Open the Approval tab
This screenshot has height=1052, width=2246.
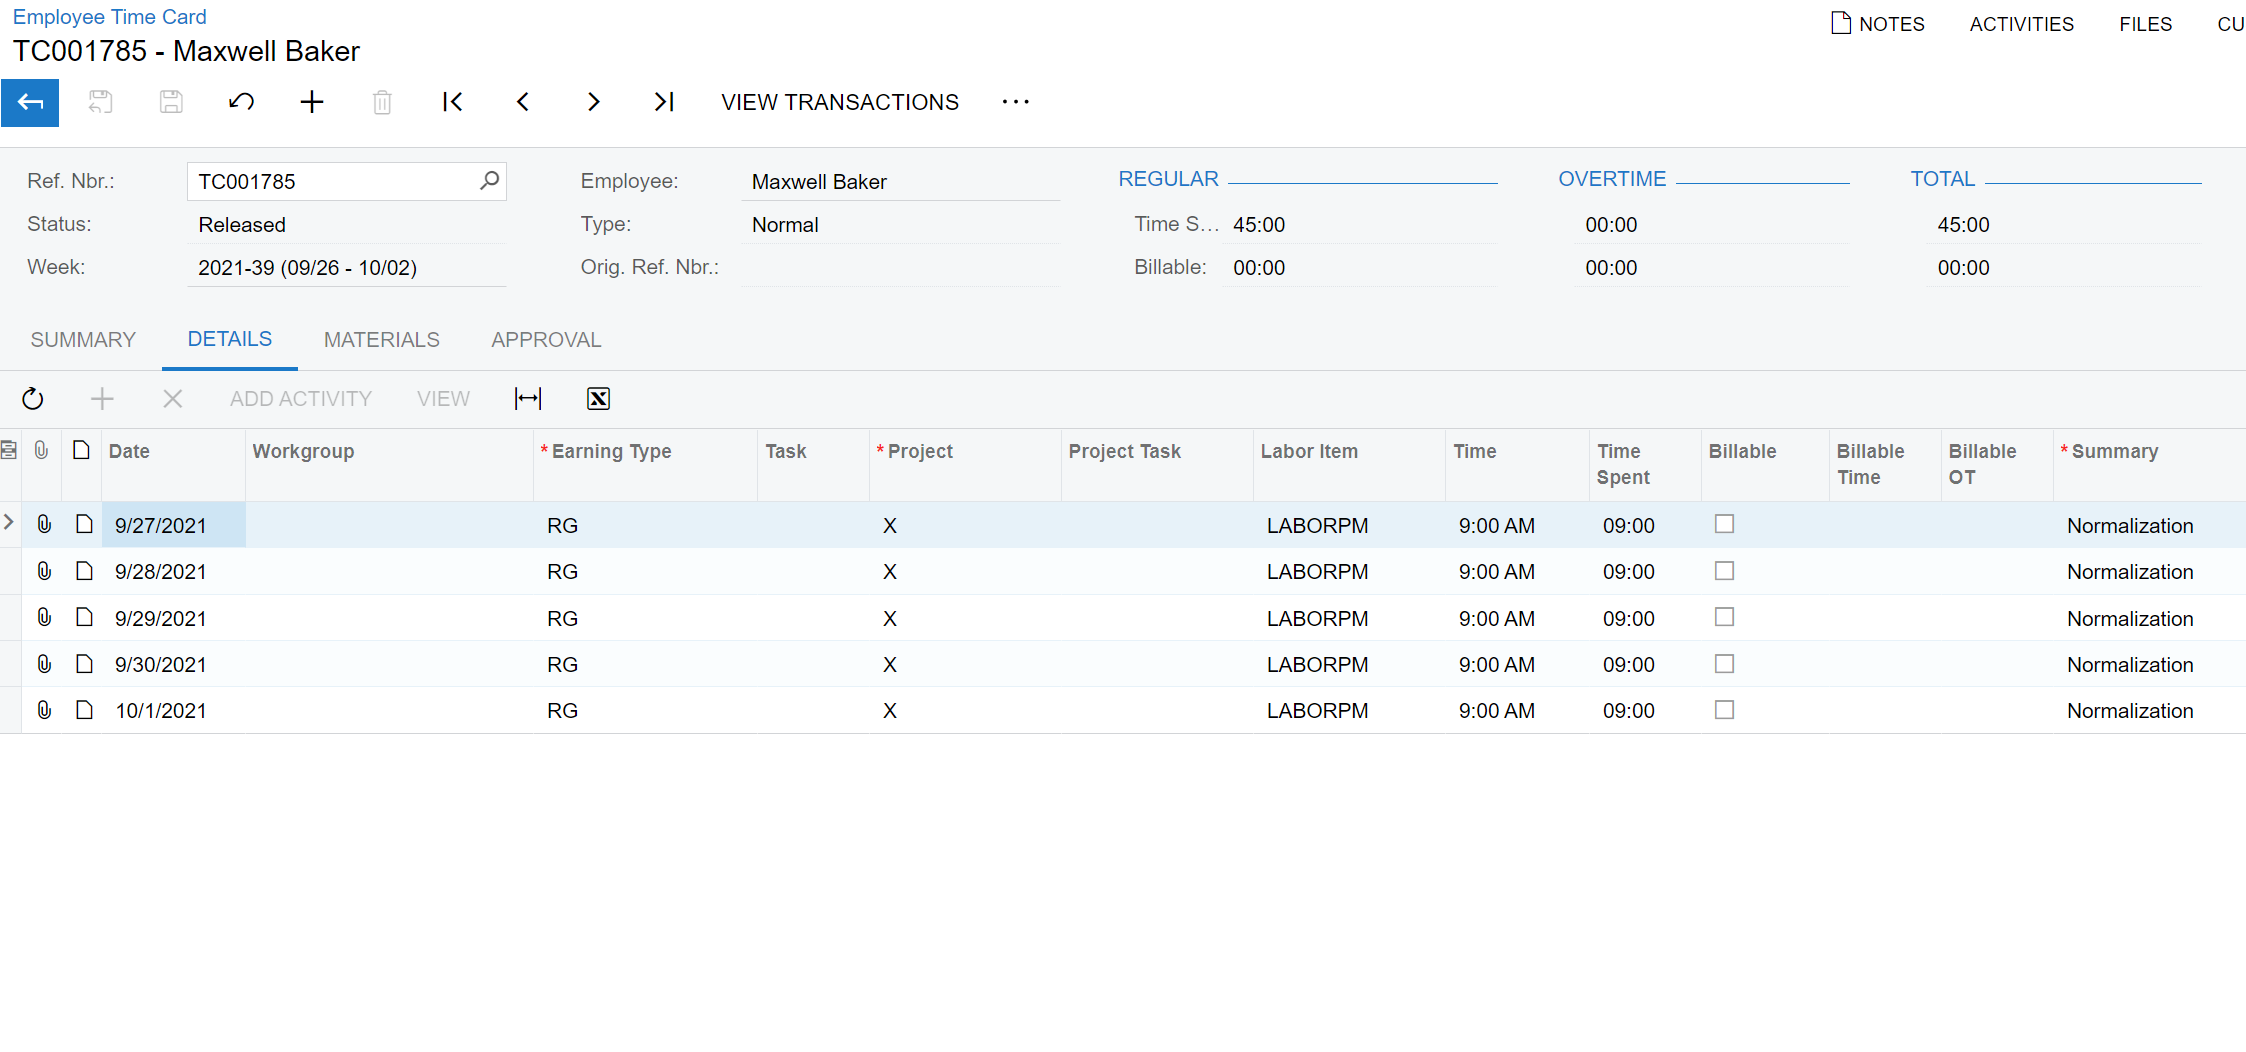[x=546, y=340]
